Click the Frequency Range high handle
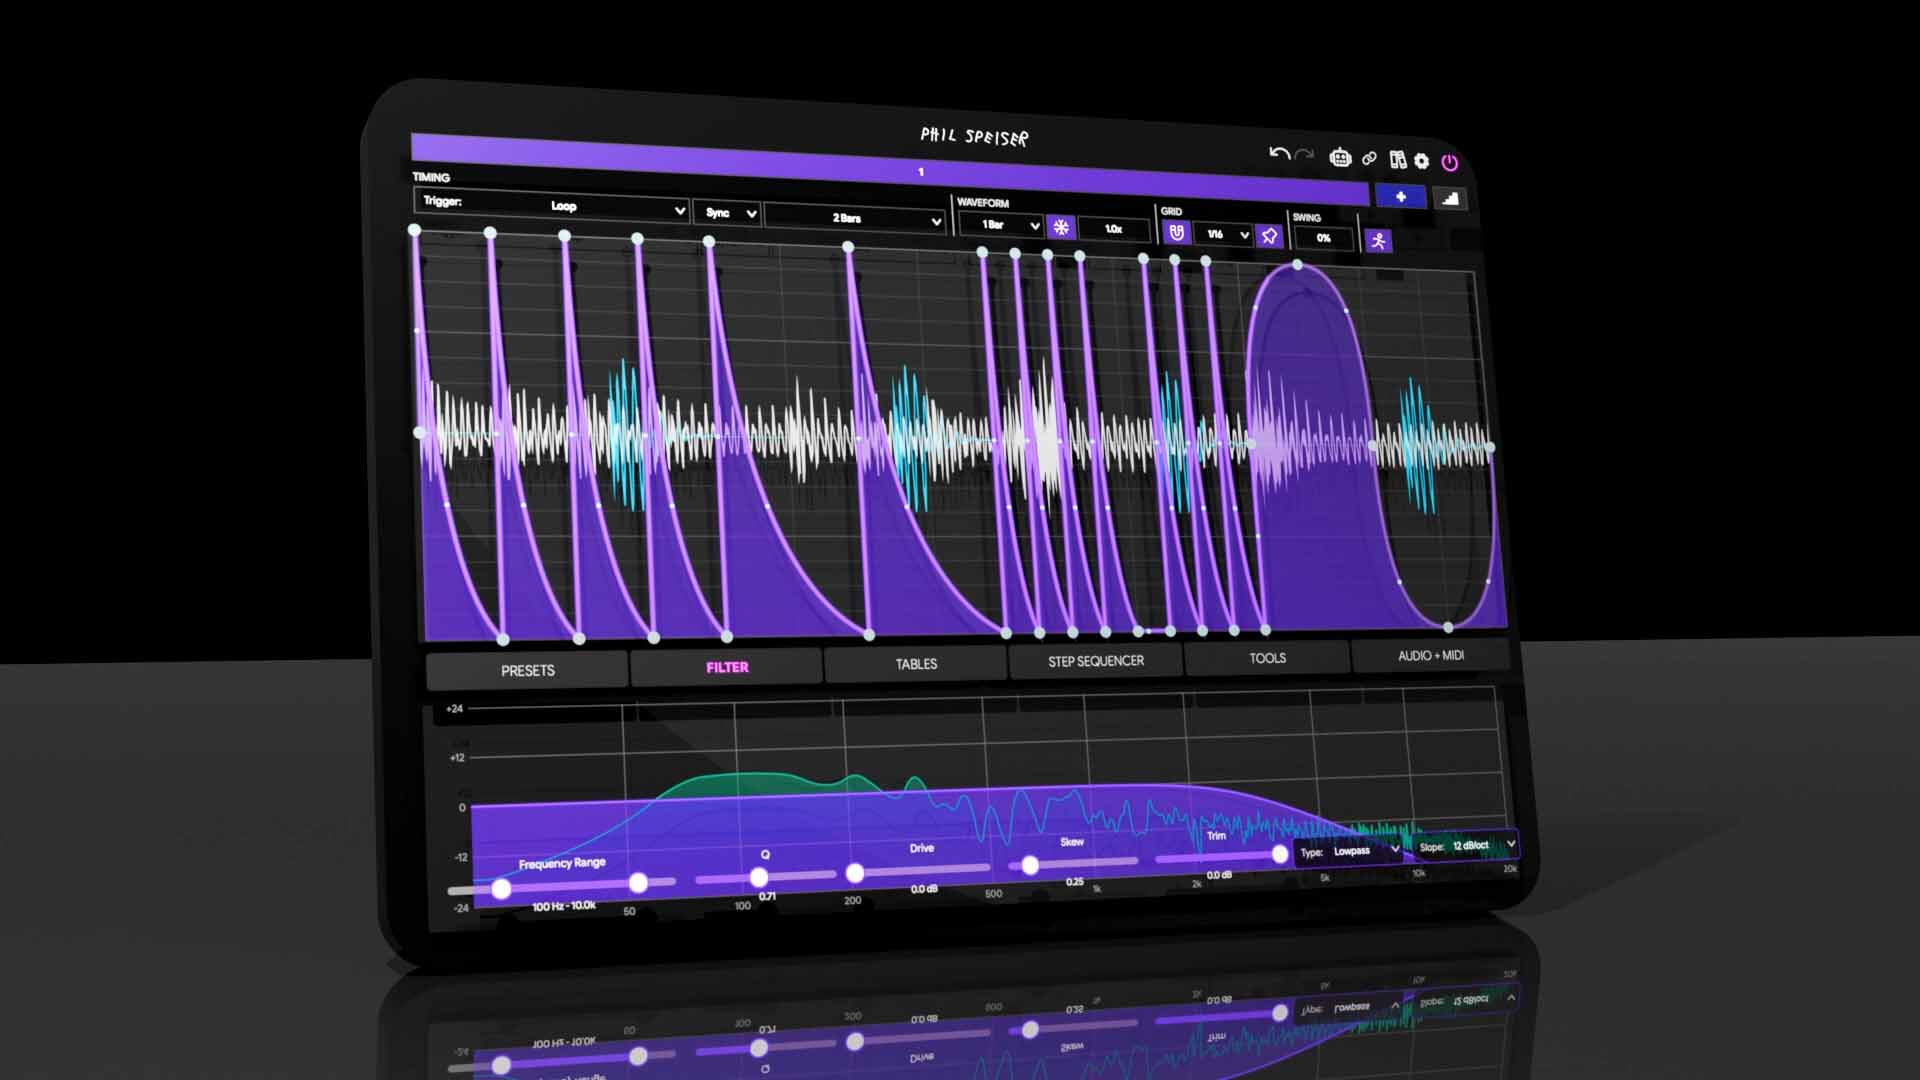Image resolution: width=1920 pixels, height=1080 pixels. pos(638,883)
